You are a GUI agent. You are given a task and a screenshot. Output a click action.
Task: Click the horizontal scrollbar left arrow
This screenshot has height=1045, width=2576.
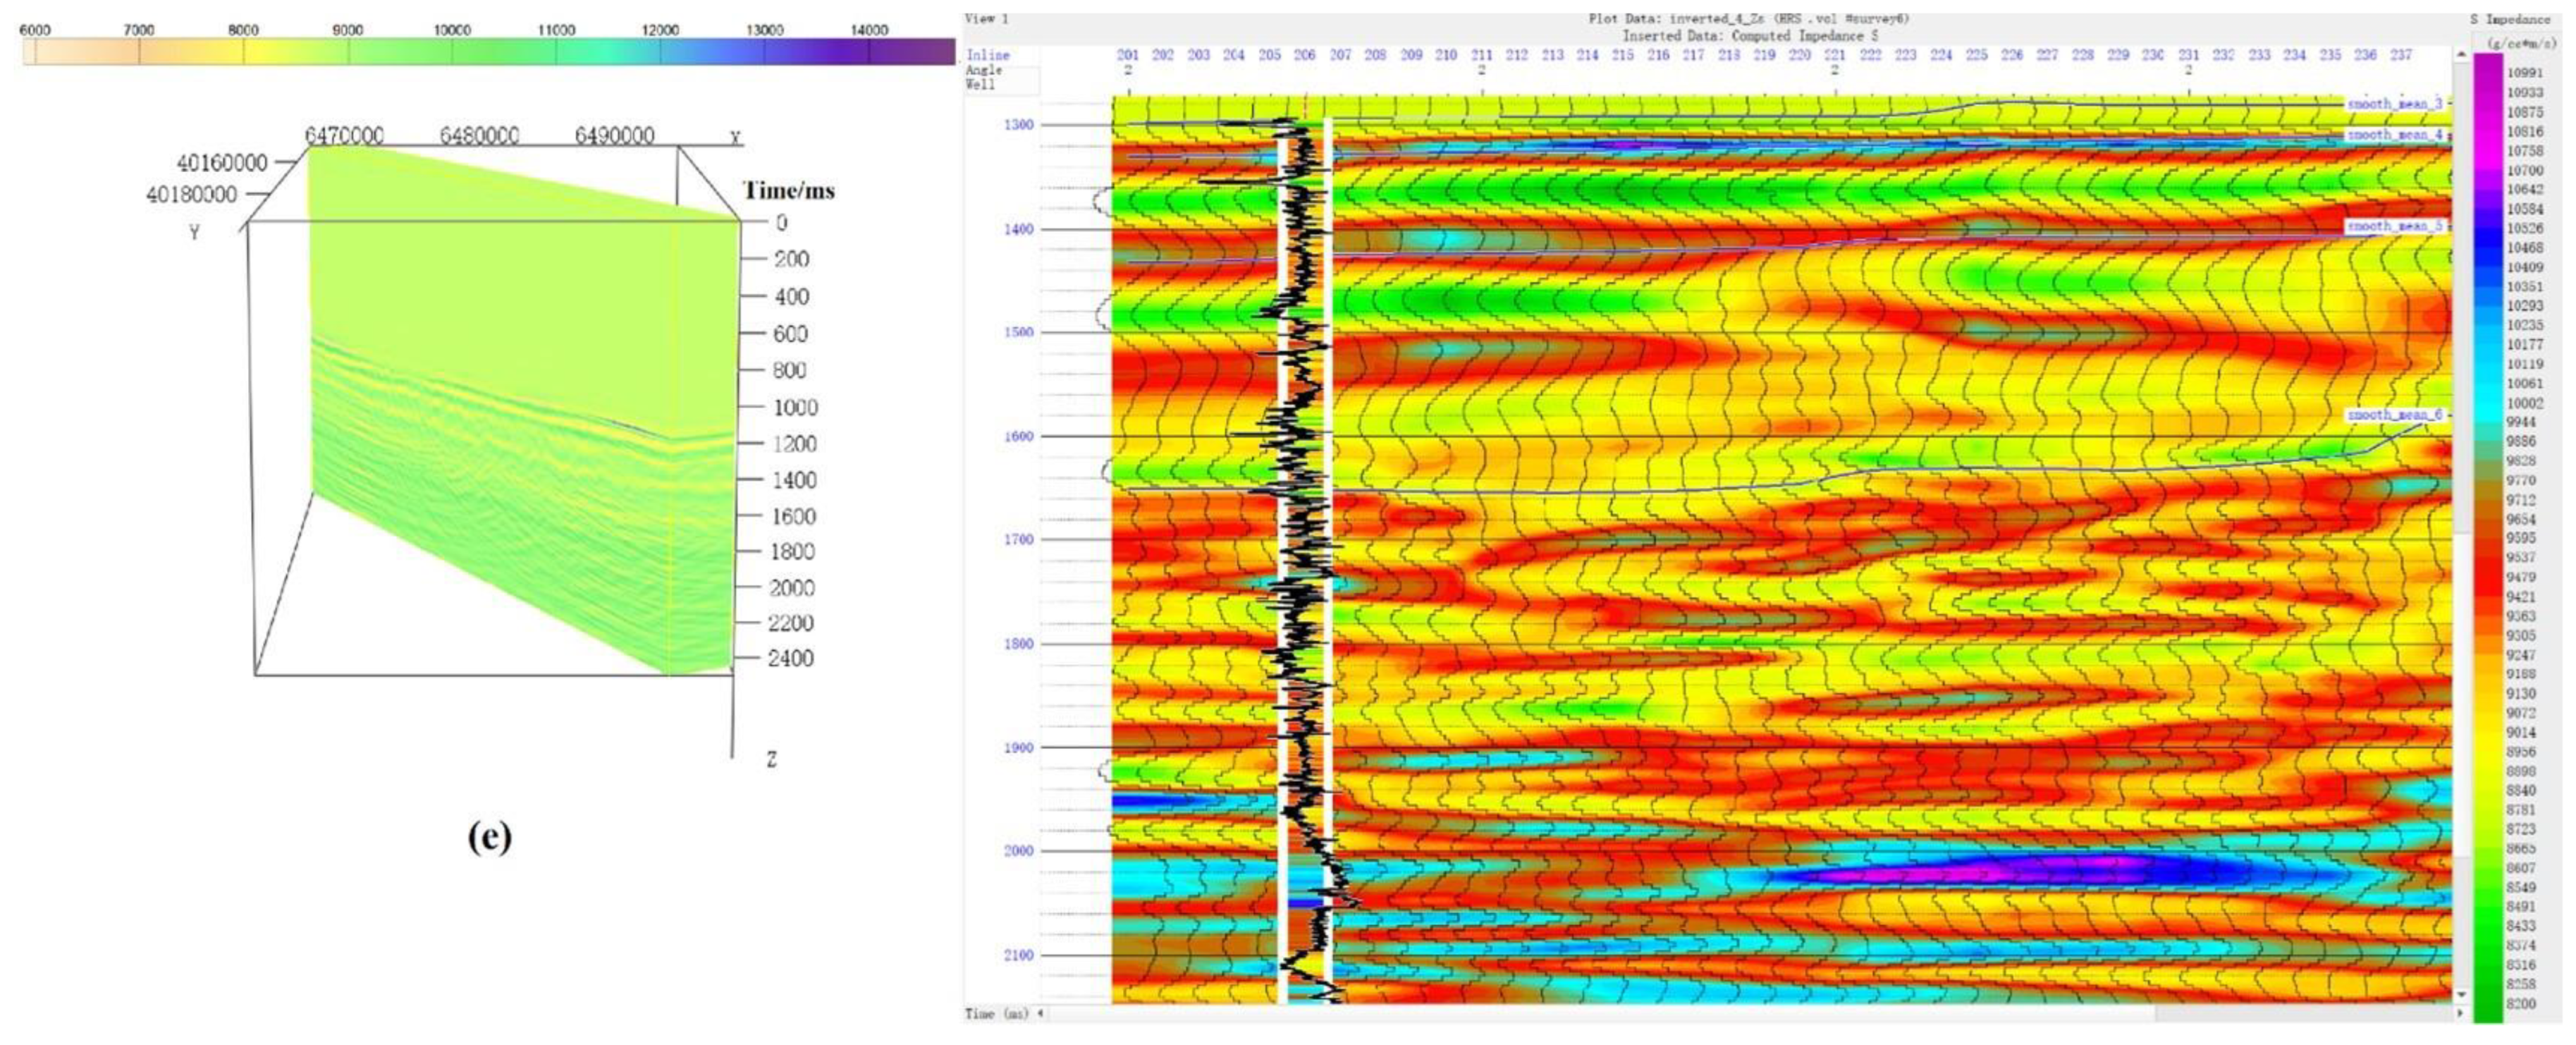pyautogui.click(x=1041, y=1013)
